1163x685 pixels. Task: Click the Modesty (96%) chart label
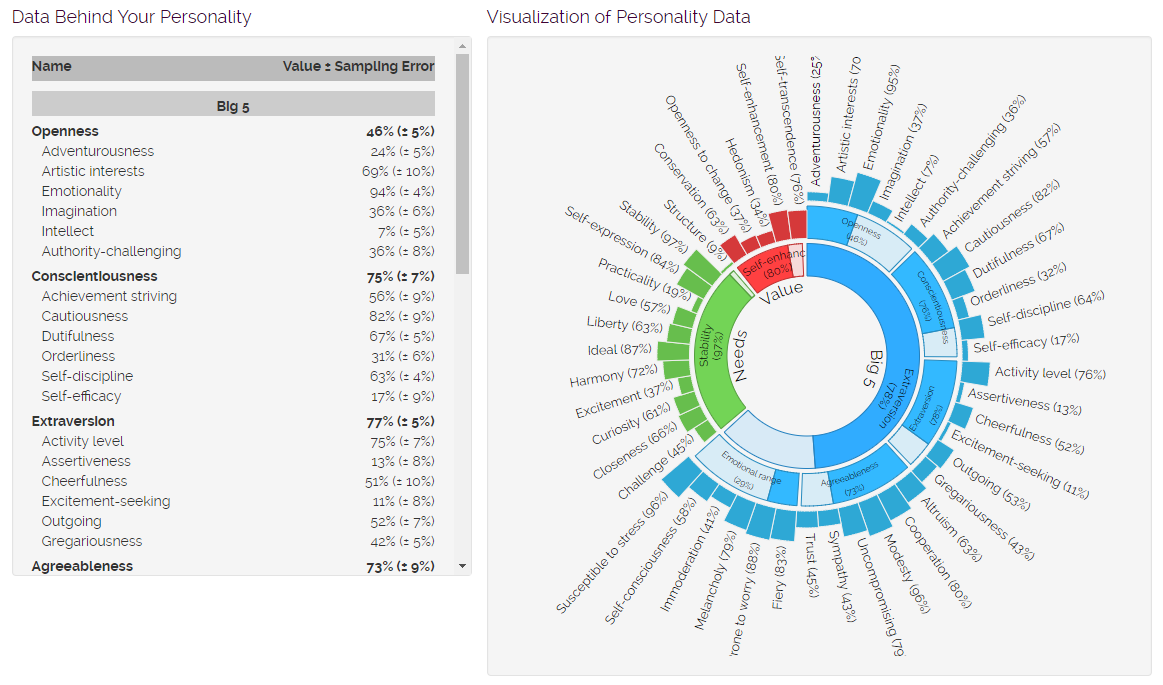906,574
